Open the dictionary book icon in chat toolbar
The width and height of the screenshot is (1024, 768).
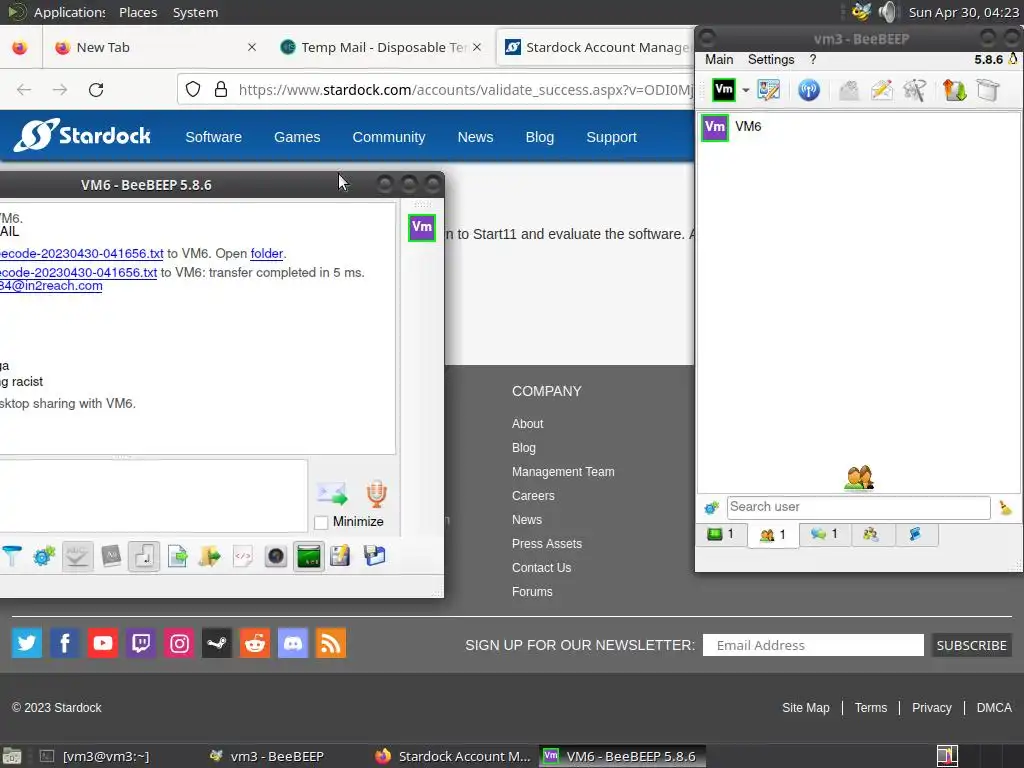[111, 556]
